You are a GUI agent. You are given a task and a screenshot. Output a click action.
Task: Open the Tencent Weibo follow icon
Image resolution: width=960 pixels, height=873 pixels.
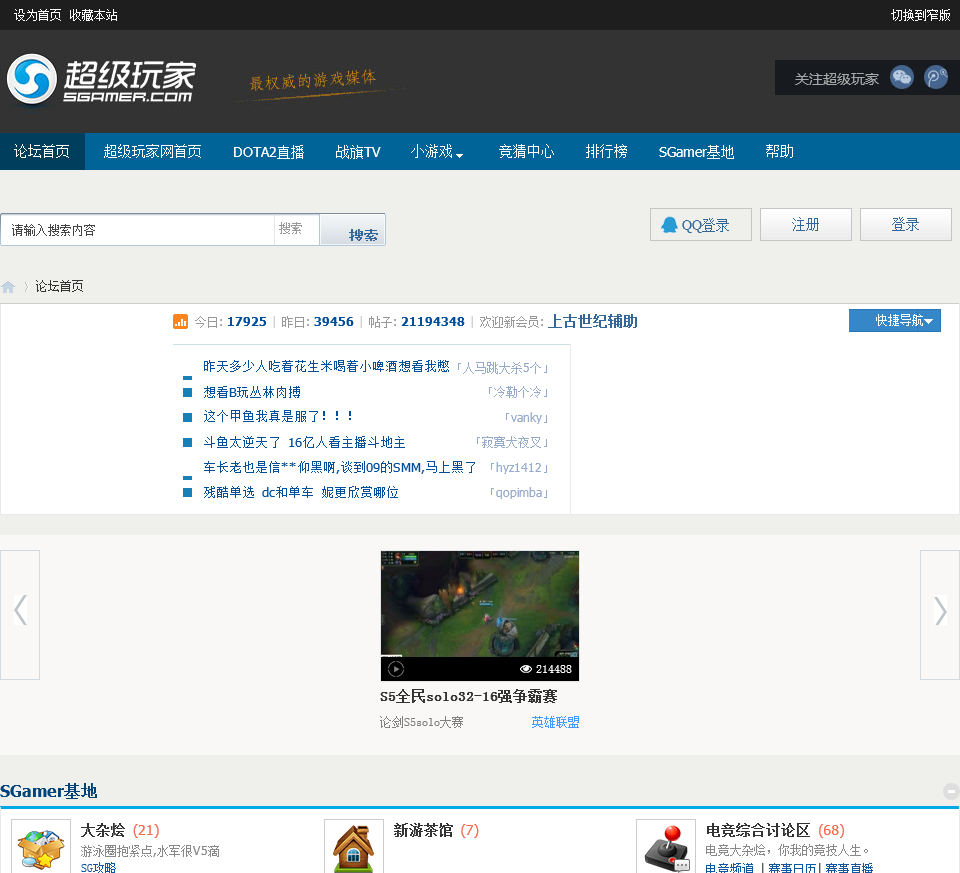pyautogui.click(x=936, y=78)
